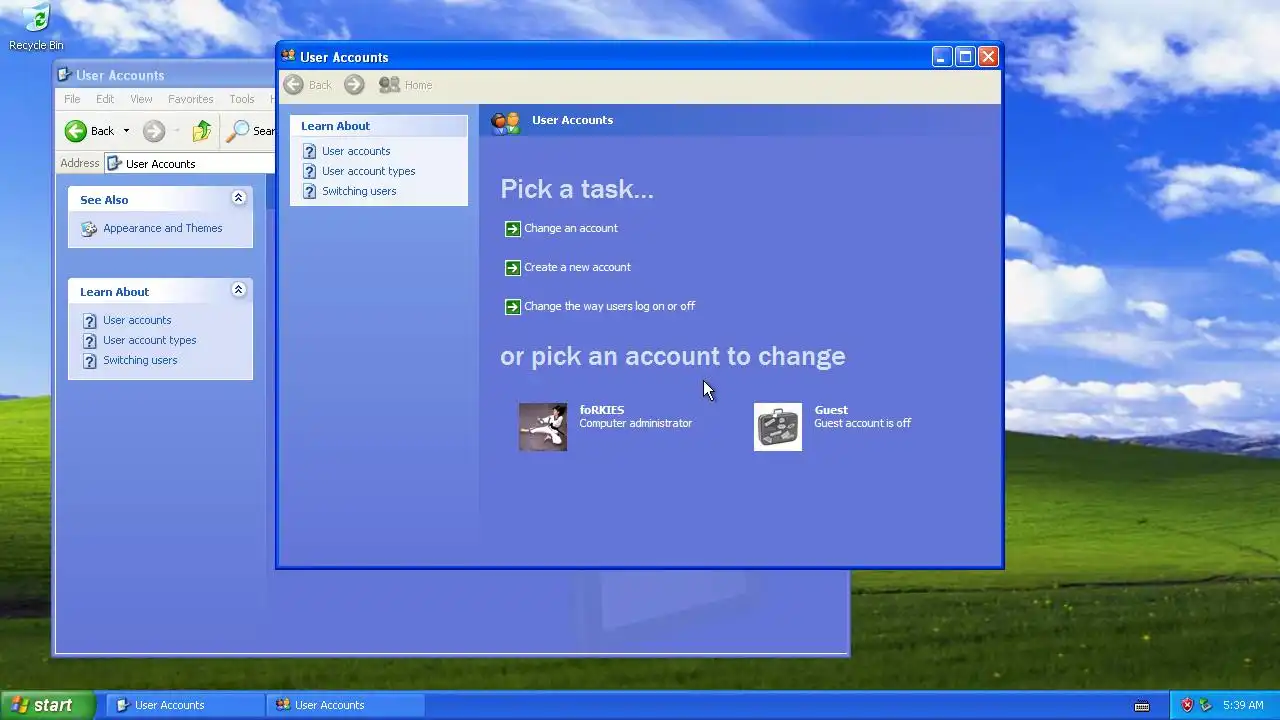
Task: Click green arrow beside Change an account
Action: (x=512, y=229)
